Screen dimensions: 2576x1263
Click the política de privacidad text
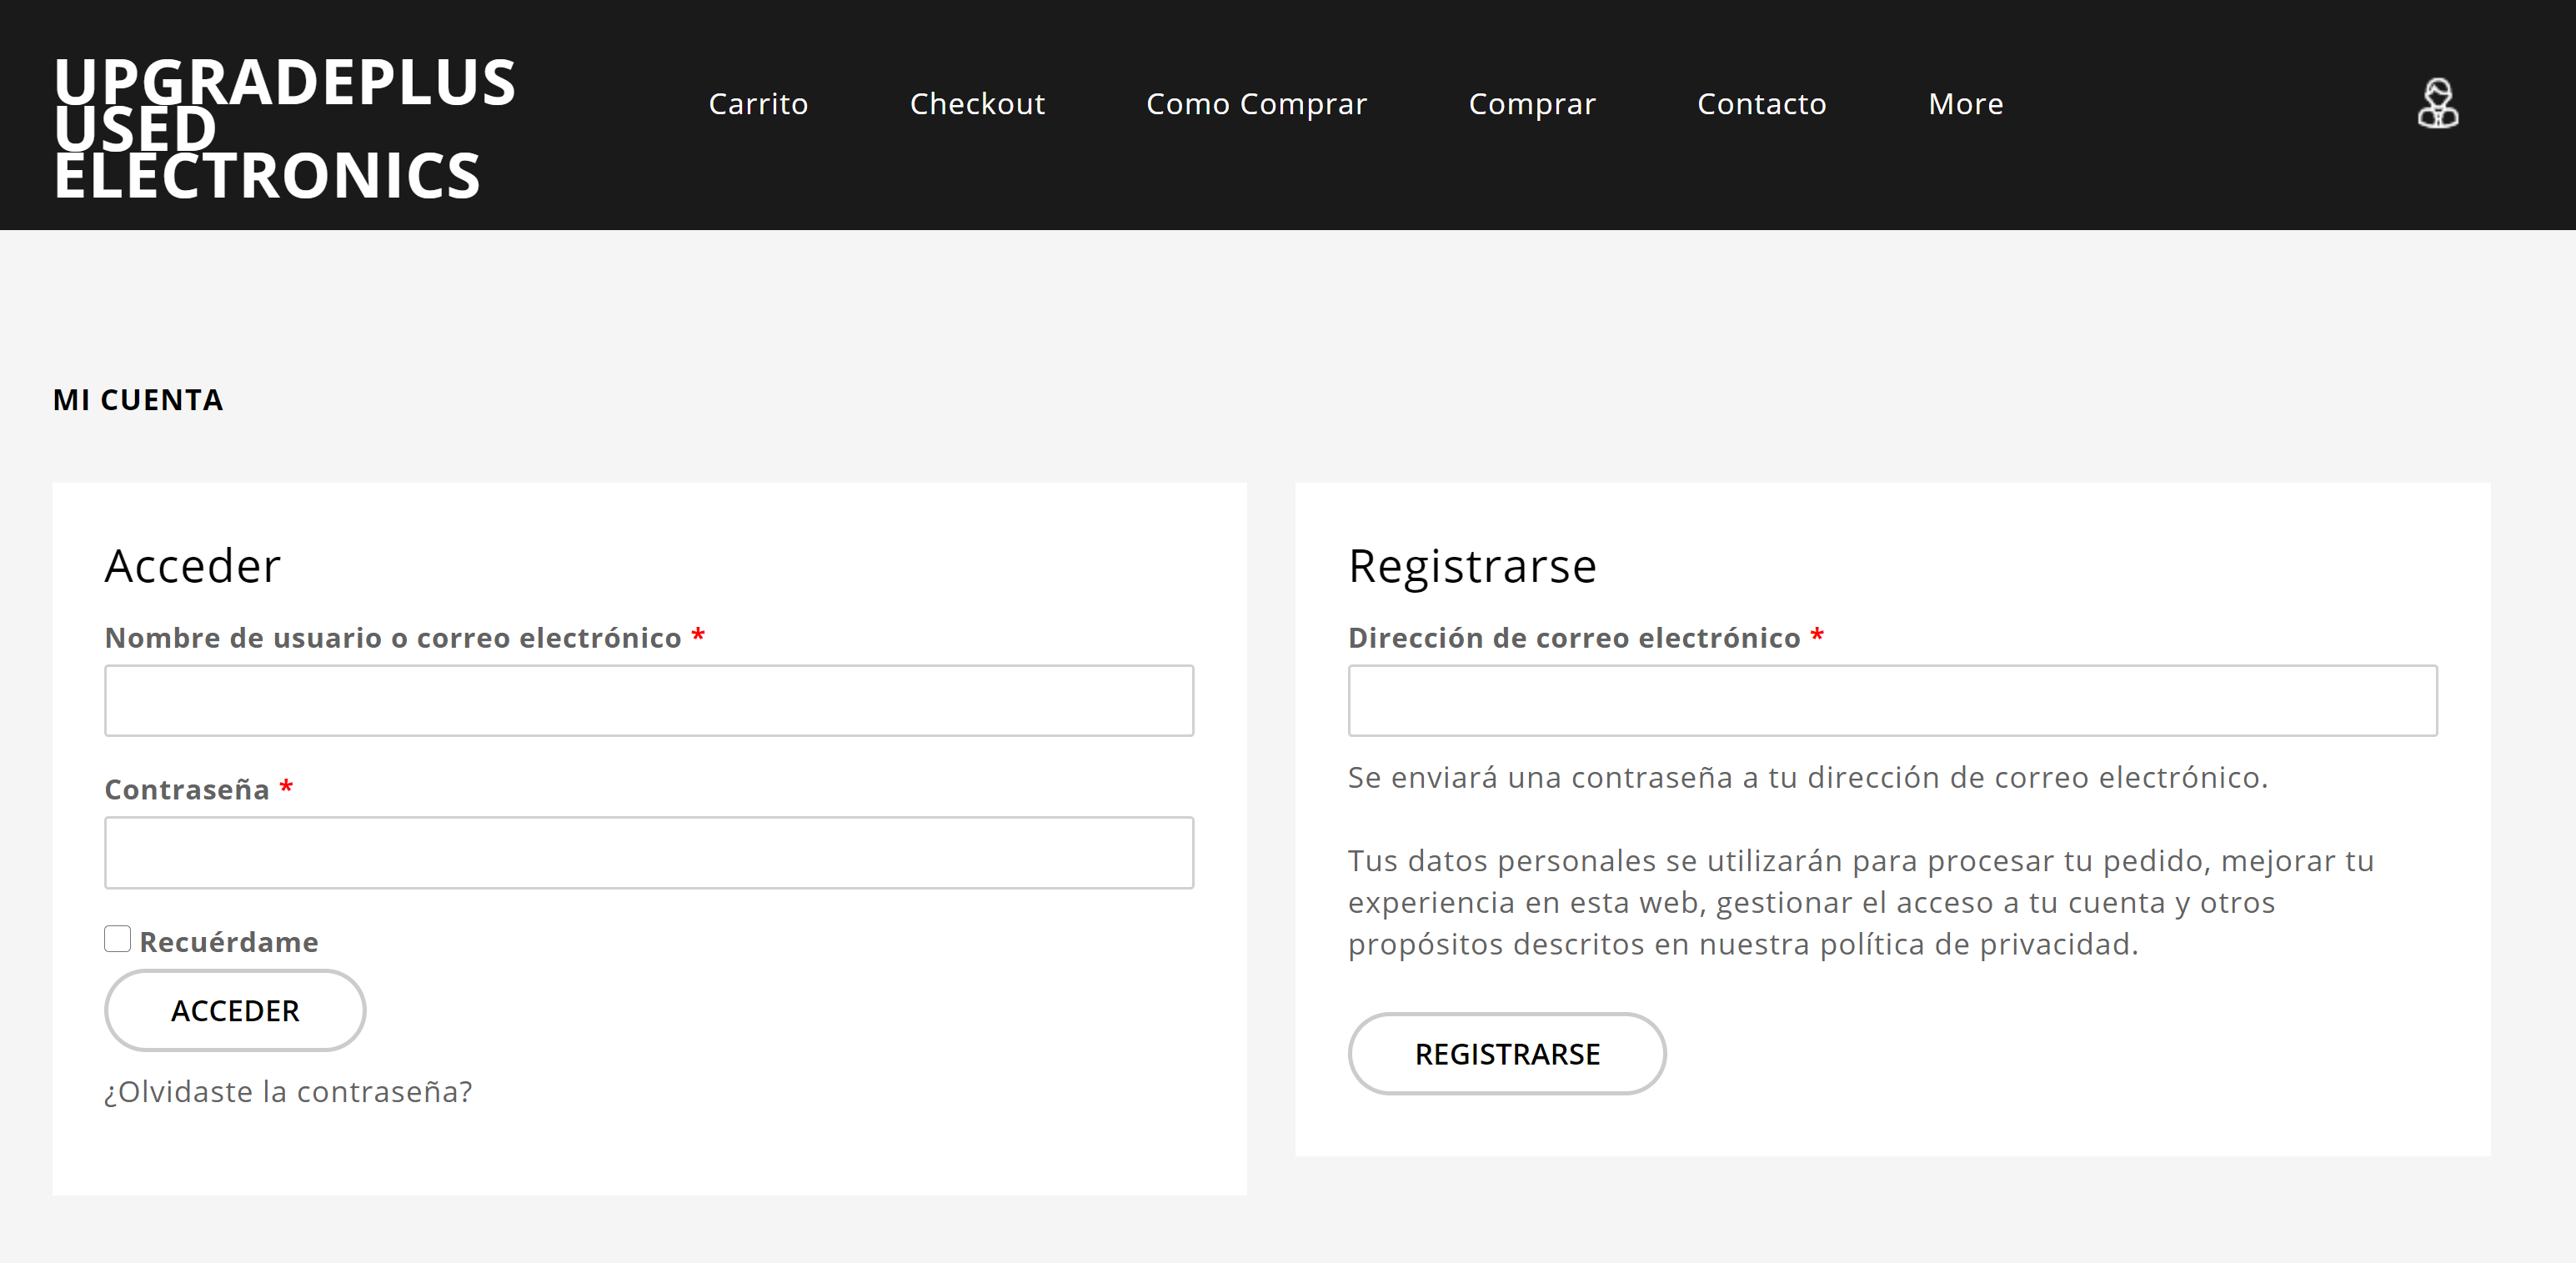point(1977,944)
